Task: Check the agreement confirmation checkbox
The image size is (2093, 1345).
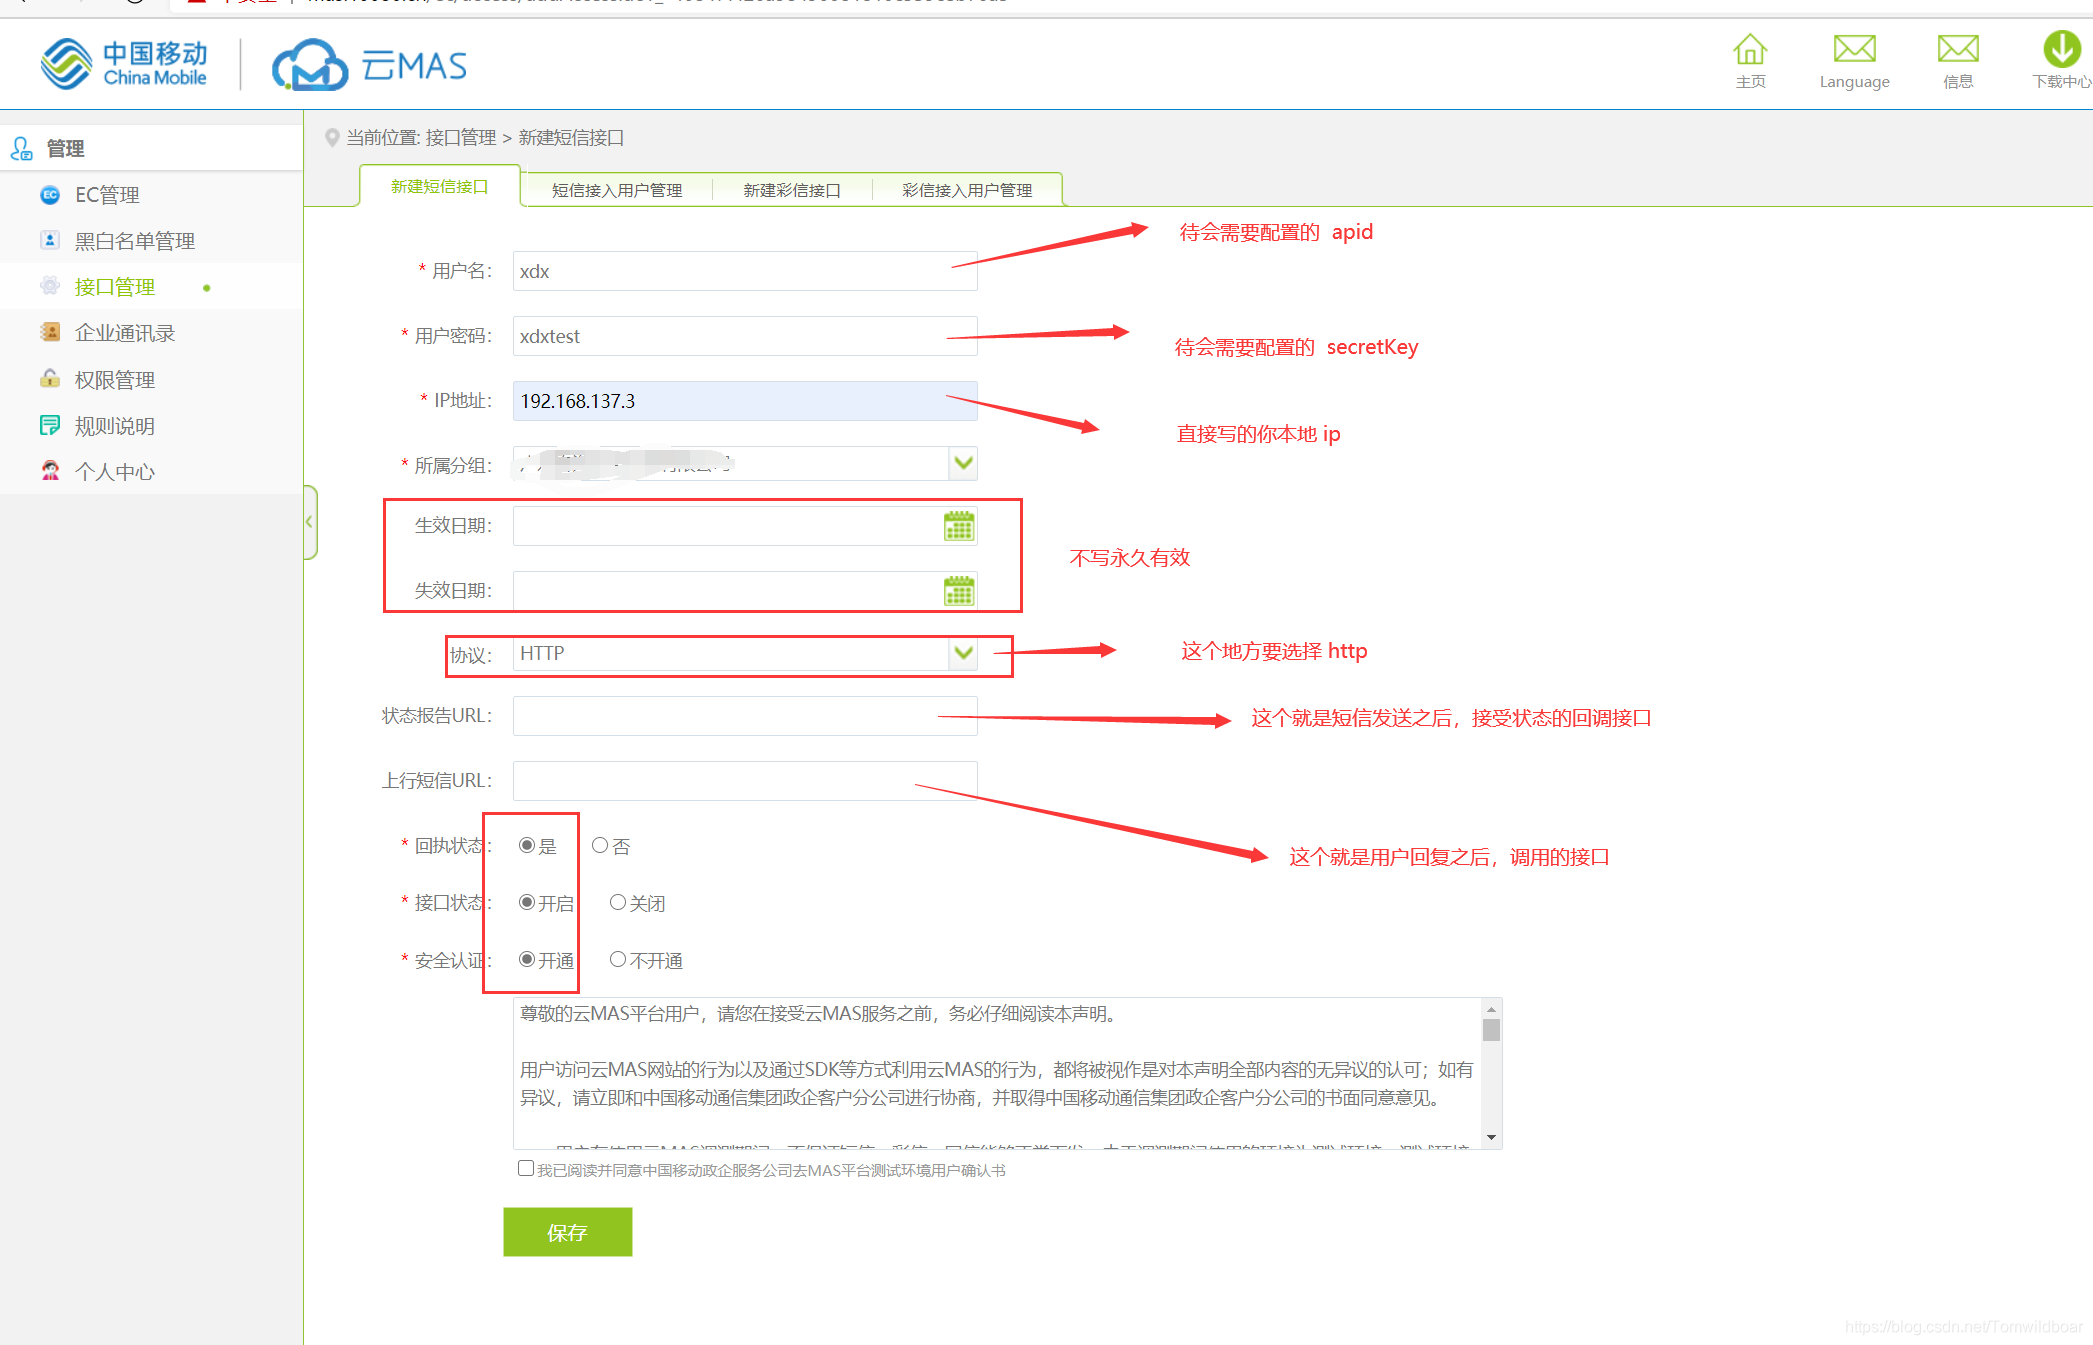Action: (x=526, y=1168)
